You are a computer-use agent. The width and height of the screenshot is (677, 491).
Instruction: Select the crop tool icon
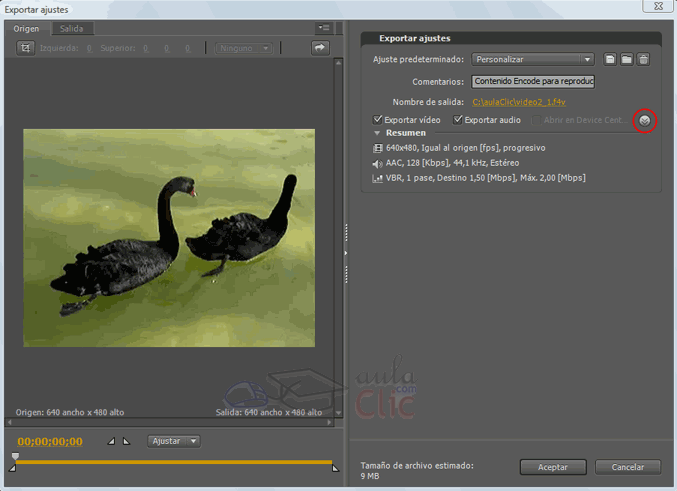point(25,48)
